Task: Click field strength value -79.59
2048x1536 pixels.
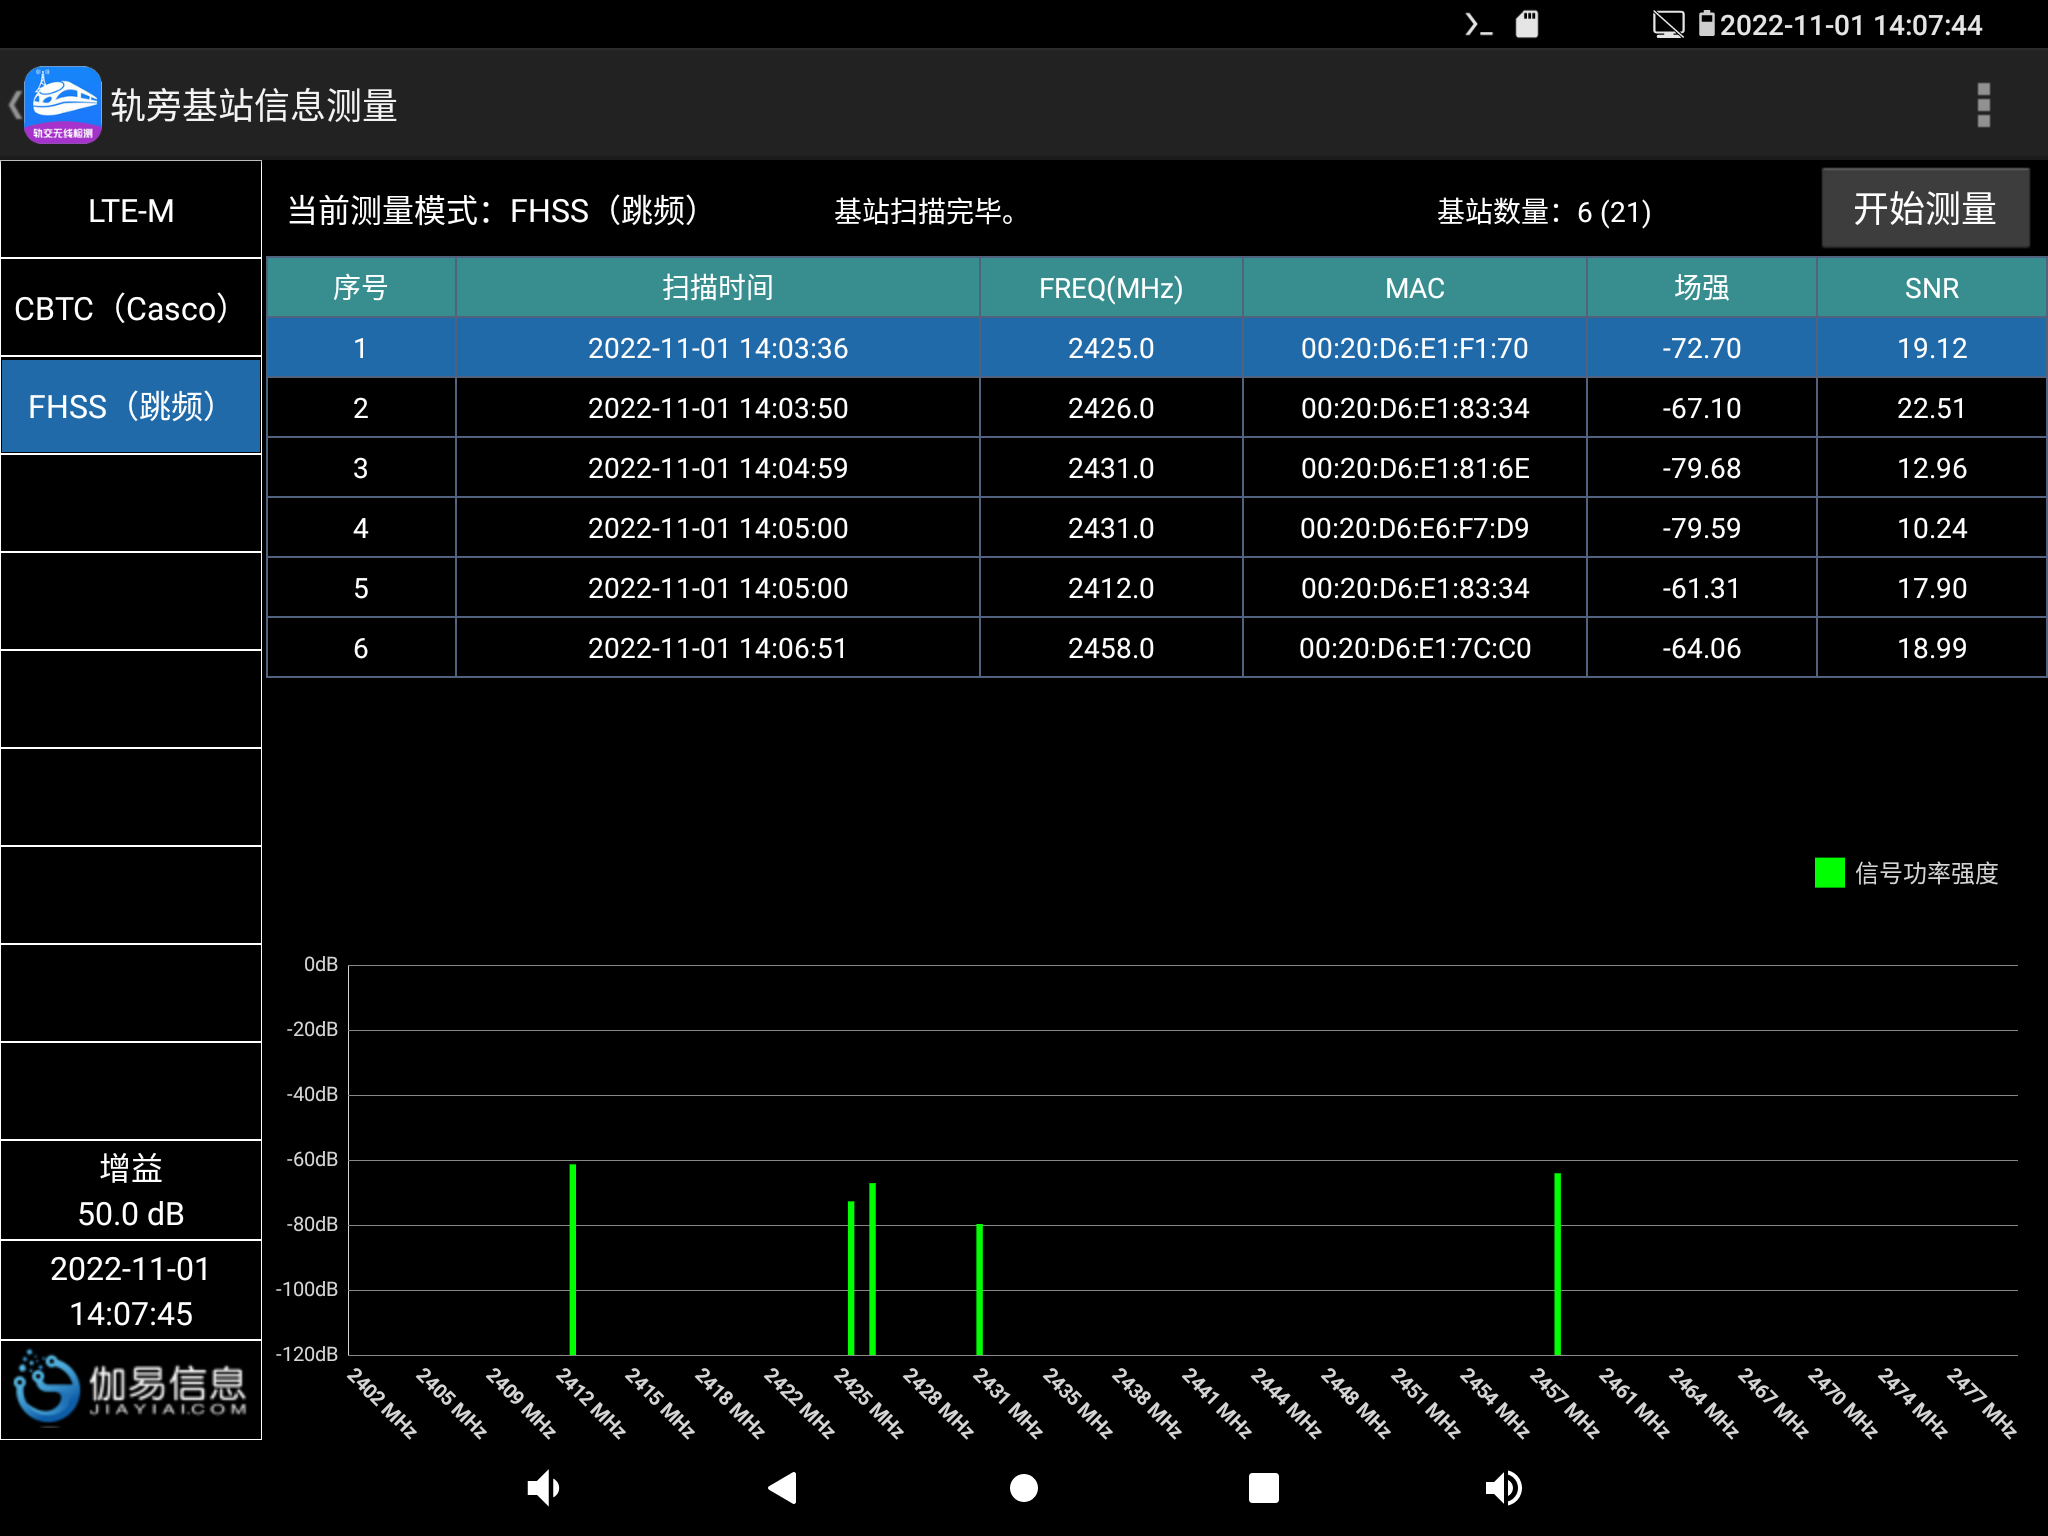Action: click(1702, 528)
